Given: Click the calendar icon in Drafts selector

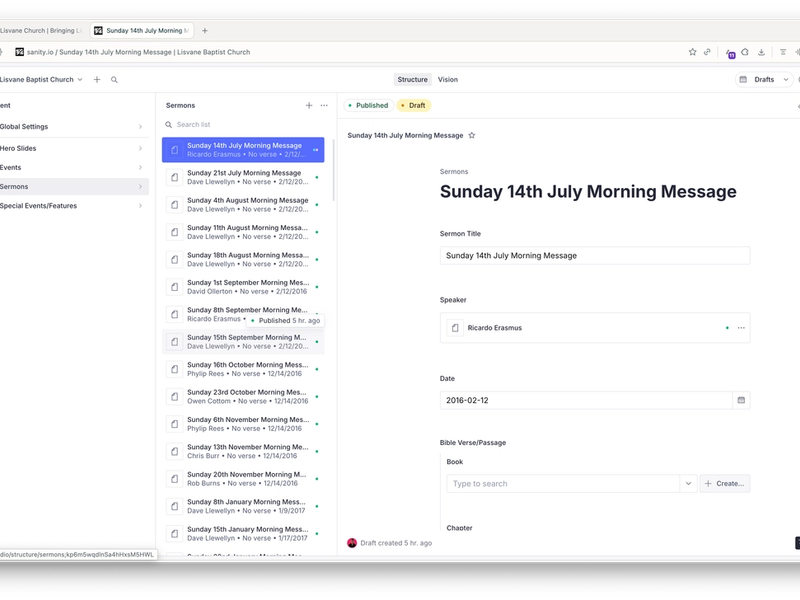Looking at the screenshot, I should pos(743,80).
